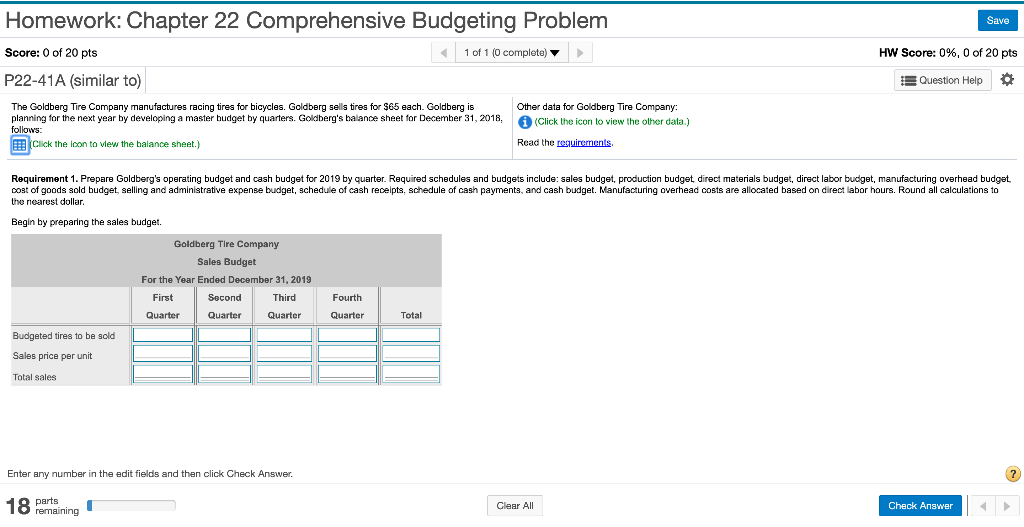
Task: Select Third Quarter budgeted tires to be sold field
Action: (284, 335)
